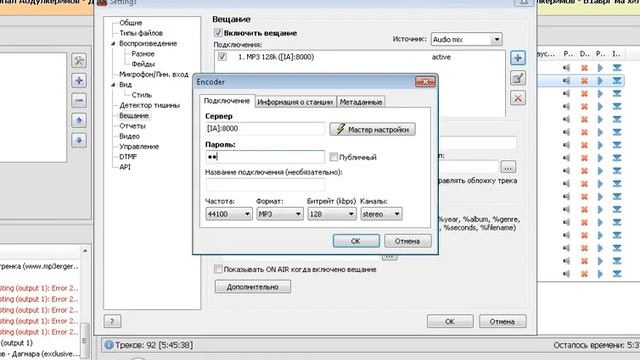Click play arrow in first playlist row
Screen dimensions: 640x360
pos(600,68)
